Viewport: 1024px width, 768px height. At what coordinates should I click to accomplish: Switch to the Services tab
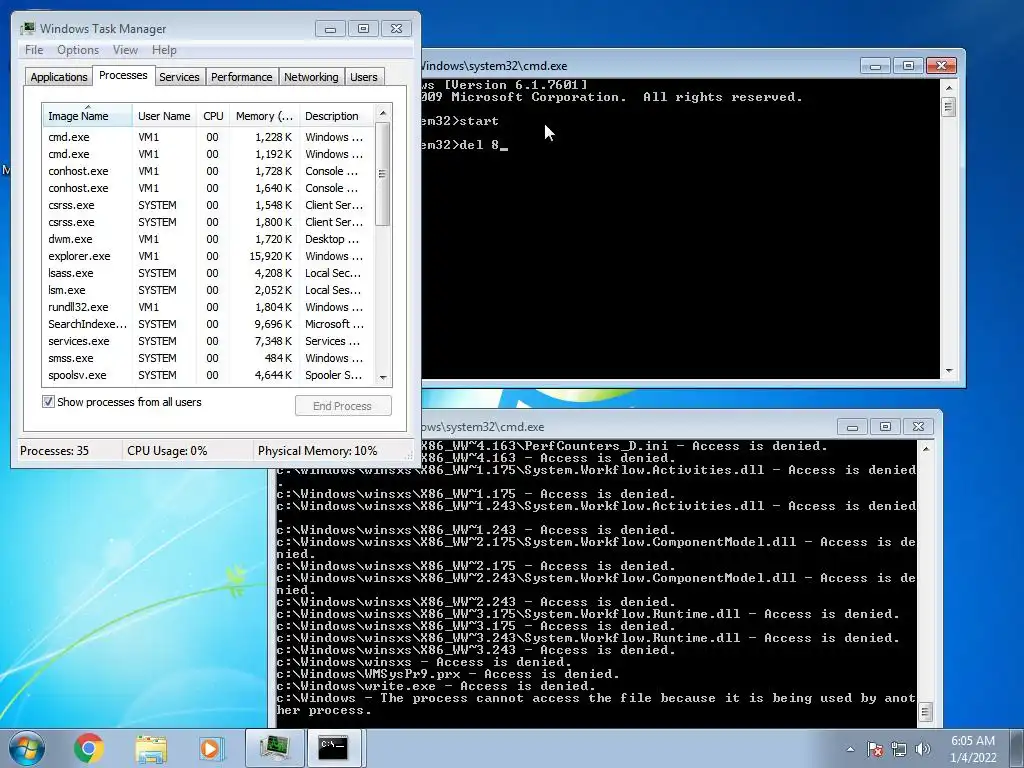[x=179, y=77]
